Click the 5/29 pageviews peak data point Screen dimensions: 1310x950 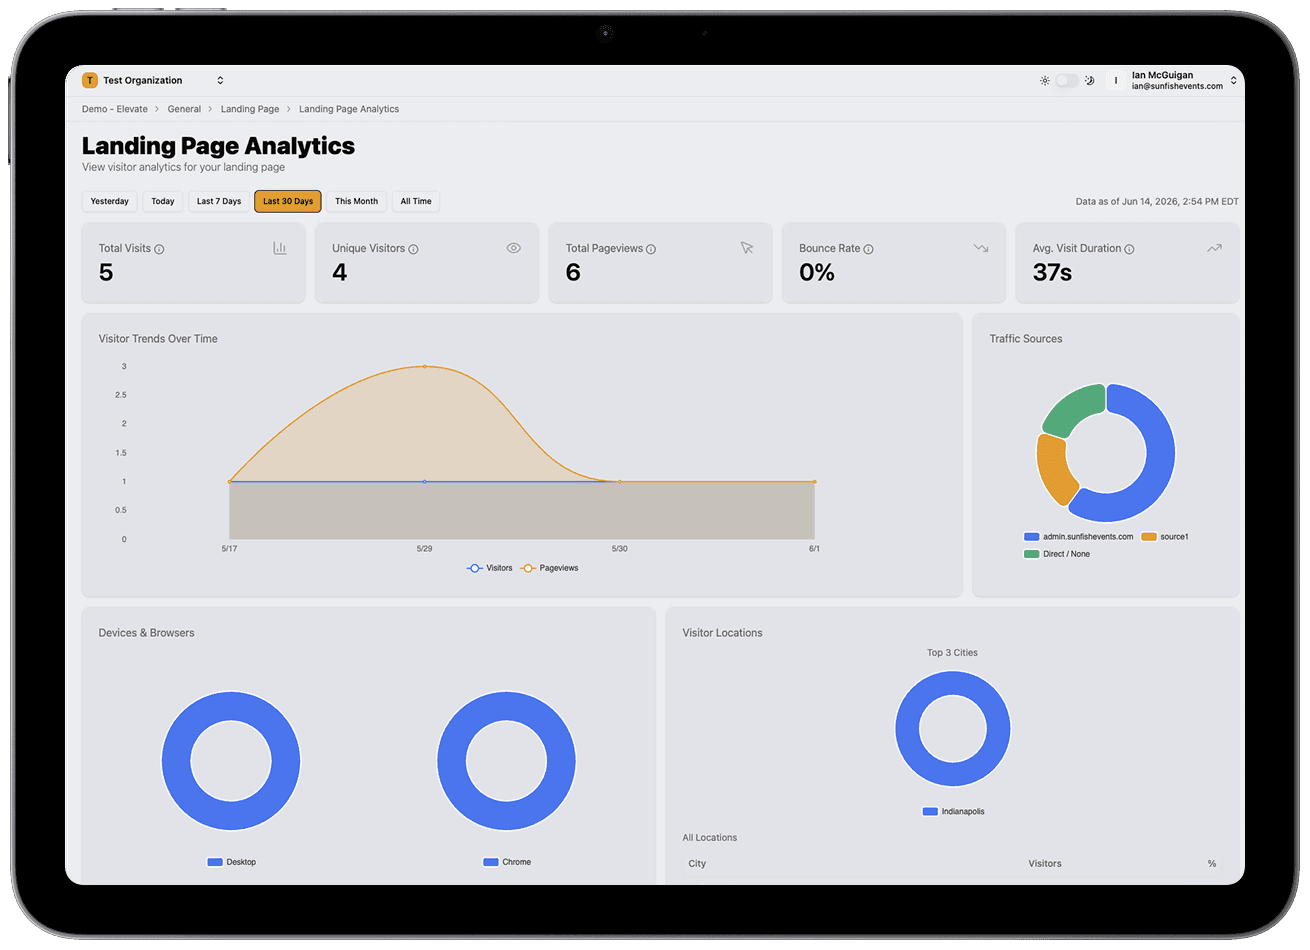point(425,366)
